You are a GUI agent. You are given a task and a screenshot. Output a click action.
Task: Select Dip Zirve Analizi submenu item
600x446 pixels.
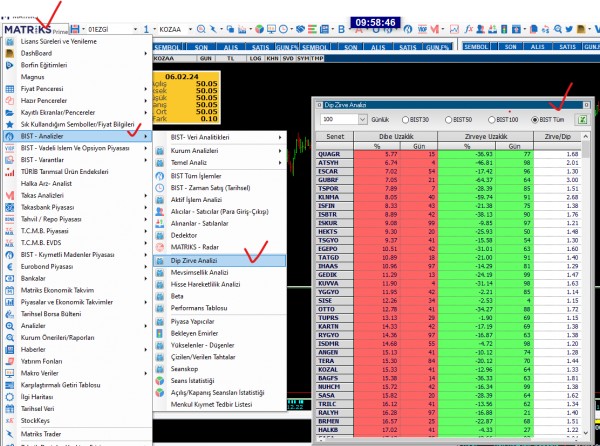(220, 261)
